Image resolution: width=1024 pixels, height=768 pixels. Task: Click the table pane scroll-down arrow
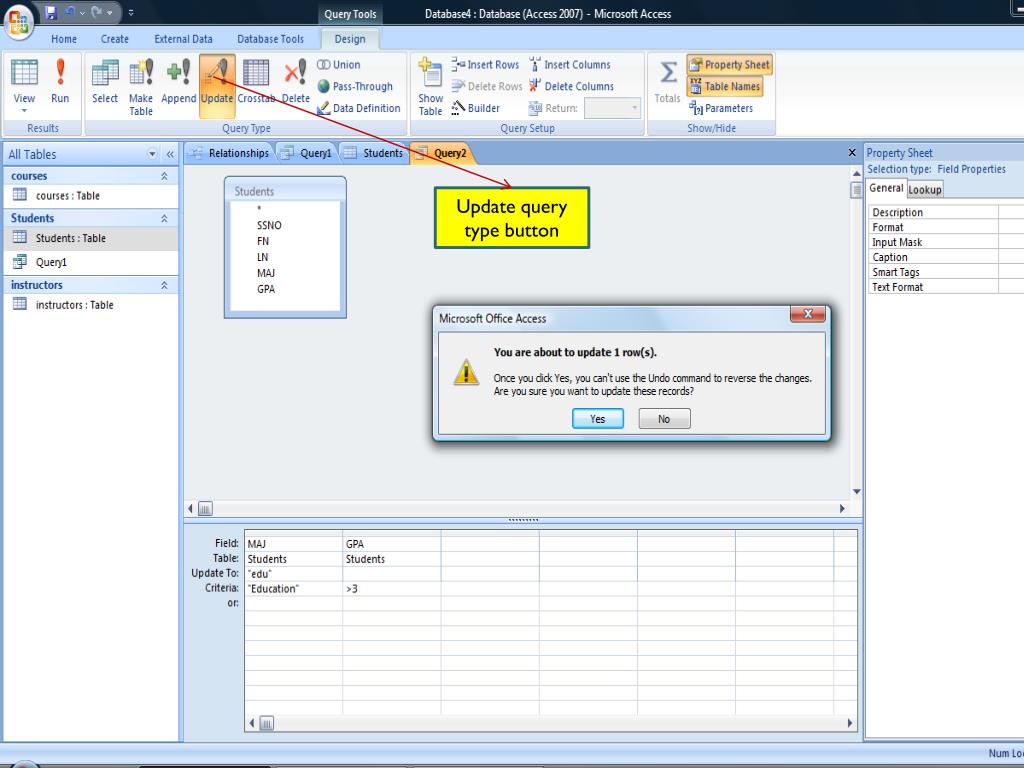(x=856, y=492)
